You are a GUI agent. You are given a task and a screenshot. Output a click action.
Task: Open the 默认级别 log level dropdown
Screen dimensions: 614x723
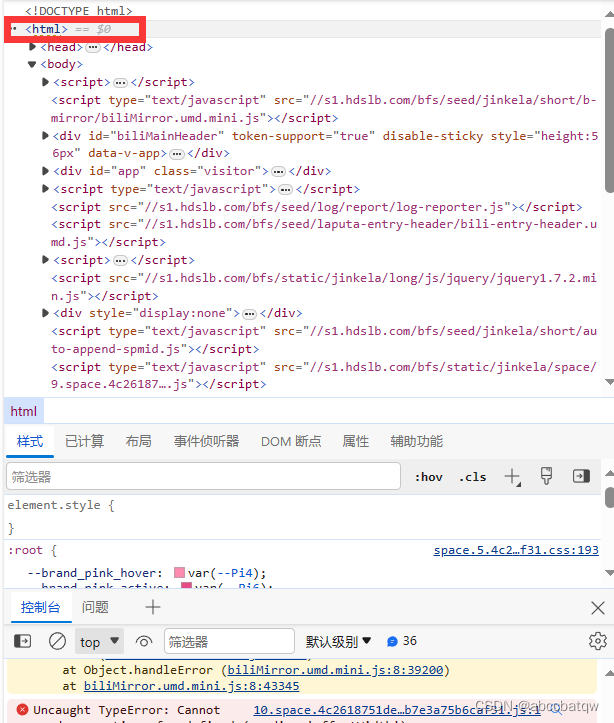pos(338,641)
